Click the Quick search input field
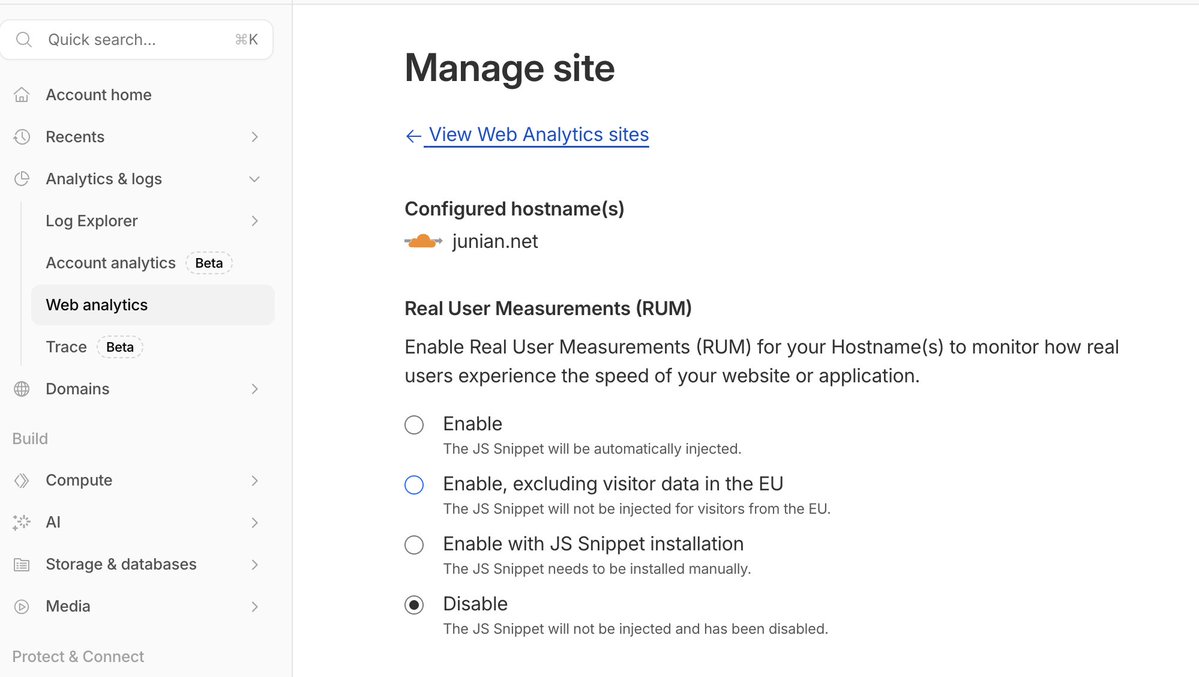Viewport: 1199px width, 677px height. [x=136, y=40]
